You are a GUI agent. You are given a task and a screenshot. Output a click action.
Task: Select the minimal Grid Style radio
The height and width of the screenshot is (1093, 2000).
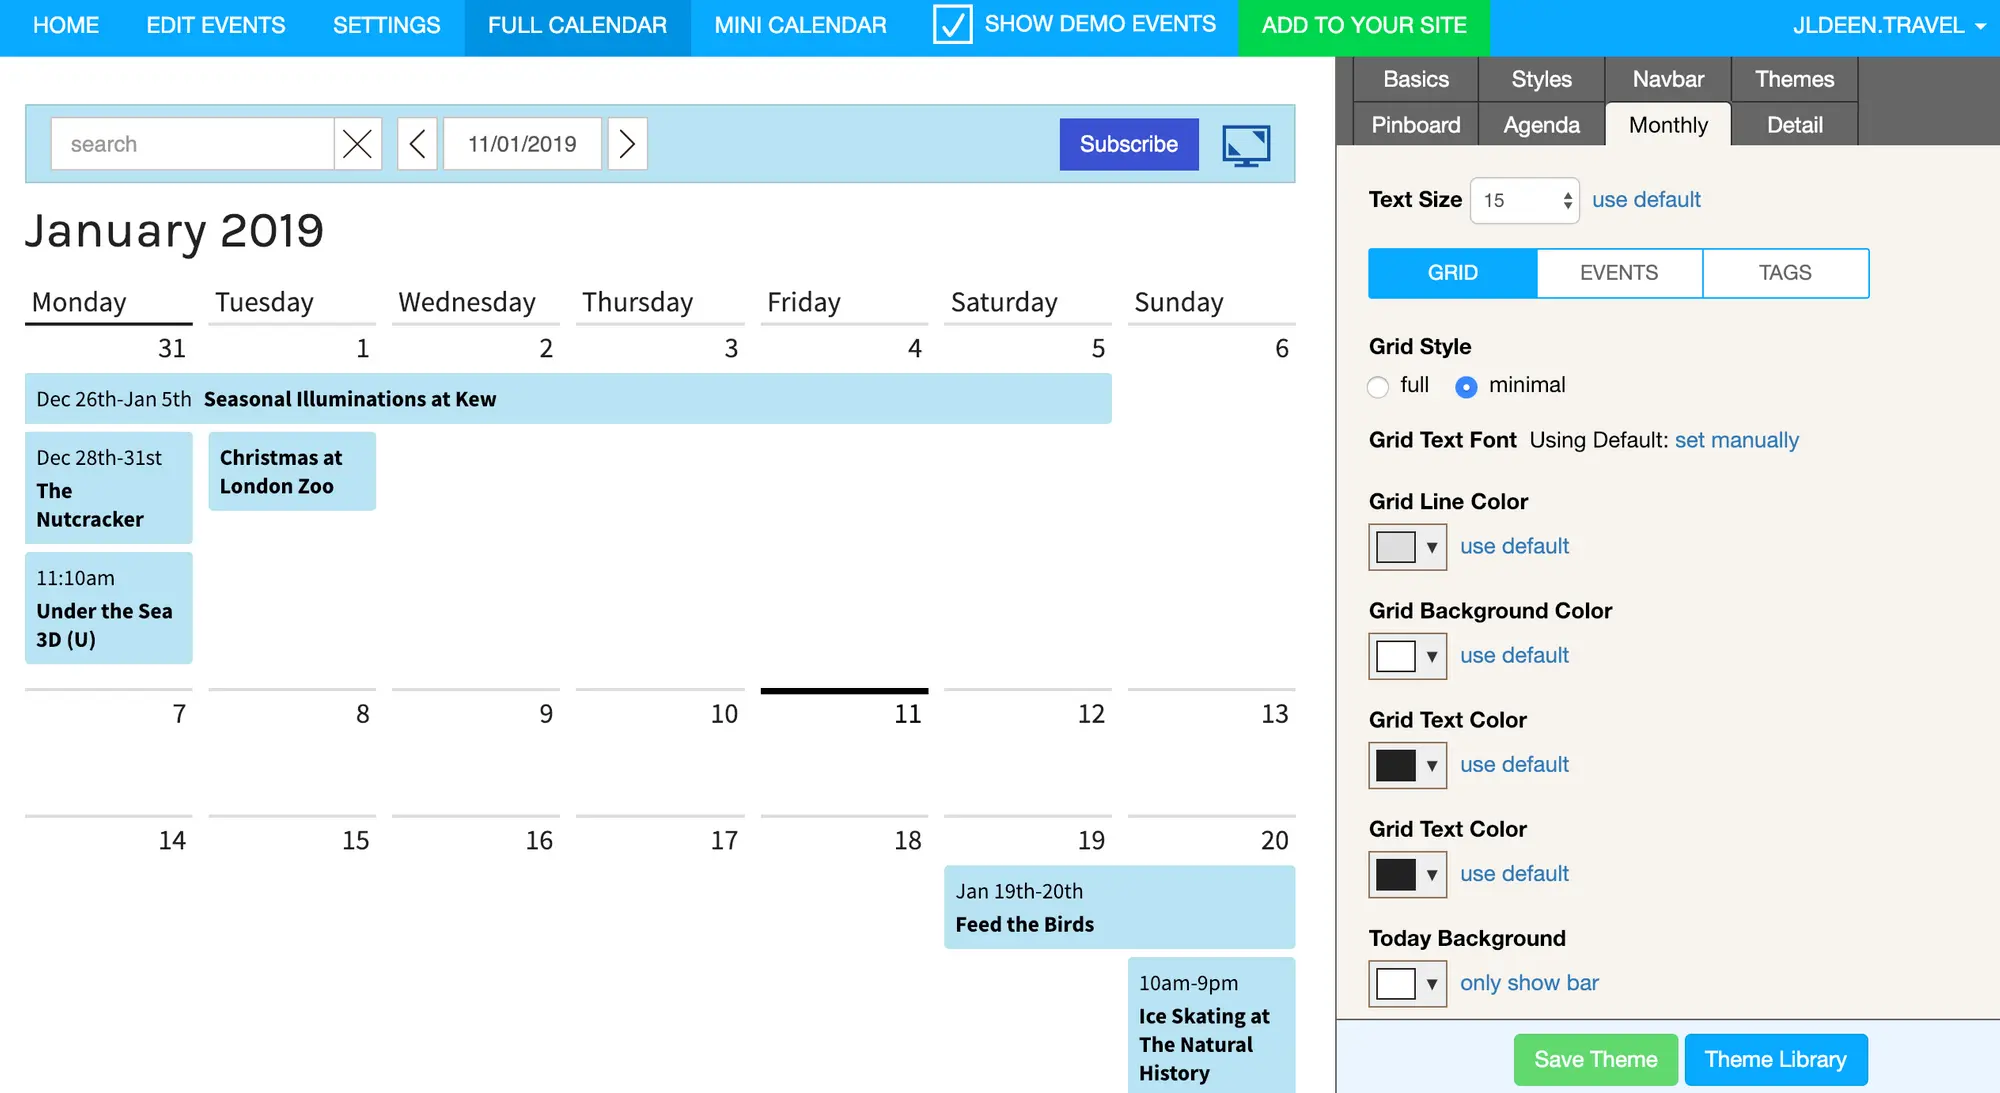(x=1465, y=386)
